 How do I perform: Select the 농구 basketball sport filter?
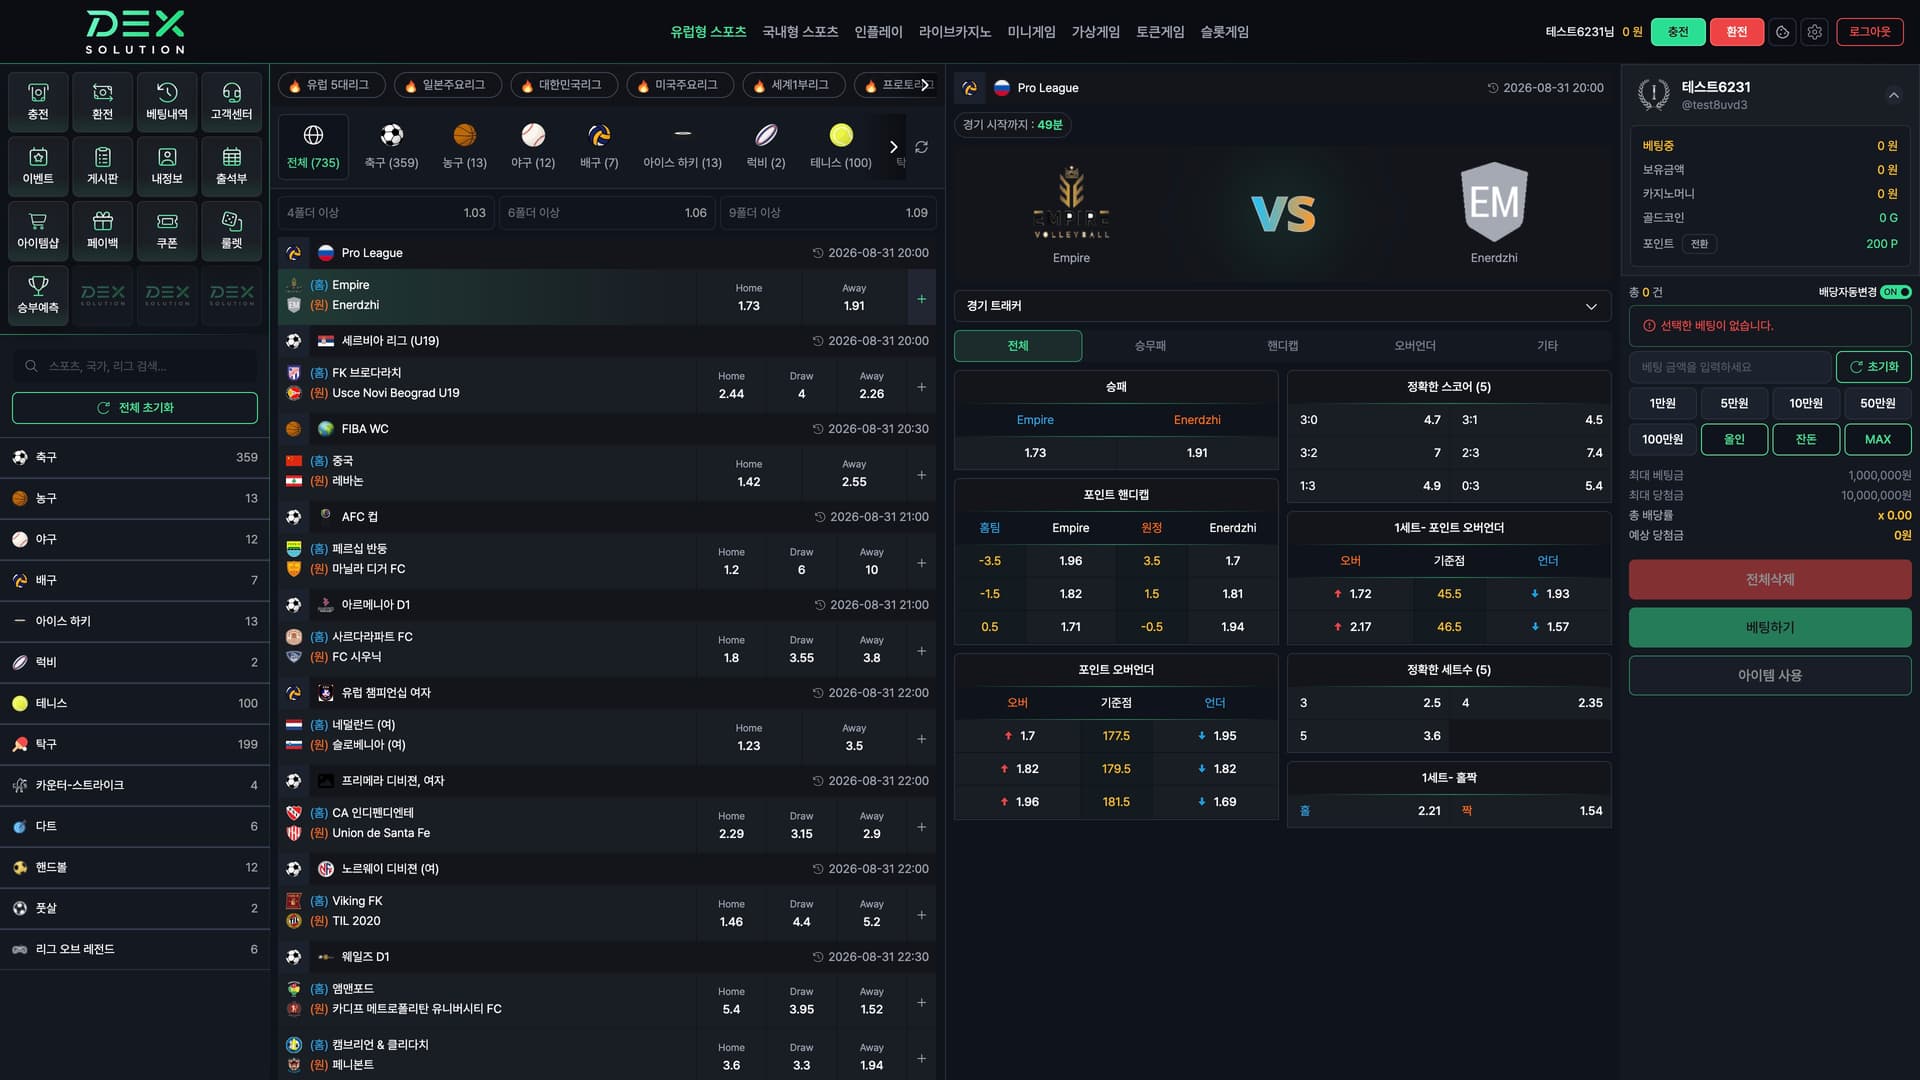[x=464, y=146]
